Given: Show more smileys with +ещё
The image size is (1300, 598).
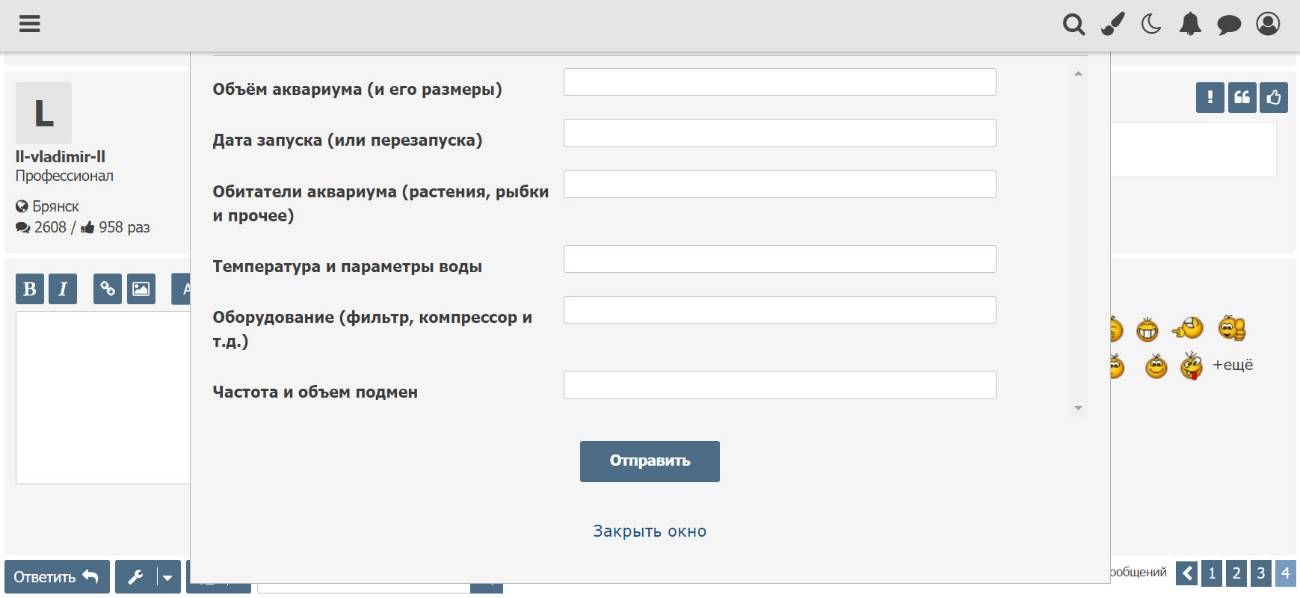Looking at the screenshot, I should tap(1232, 365).
